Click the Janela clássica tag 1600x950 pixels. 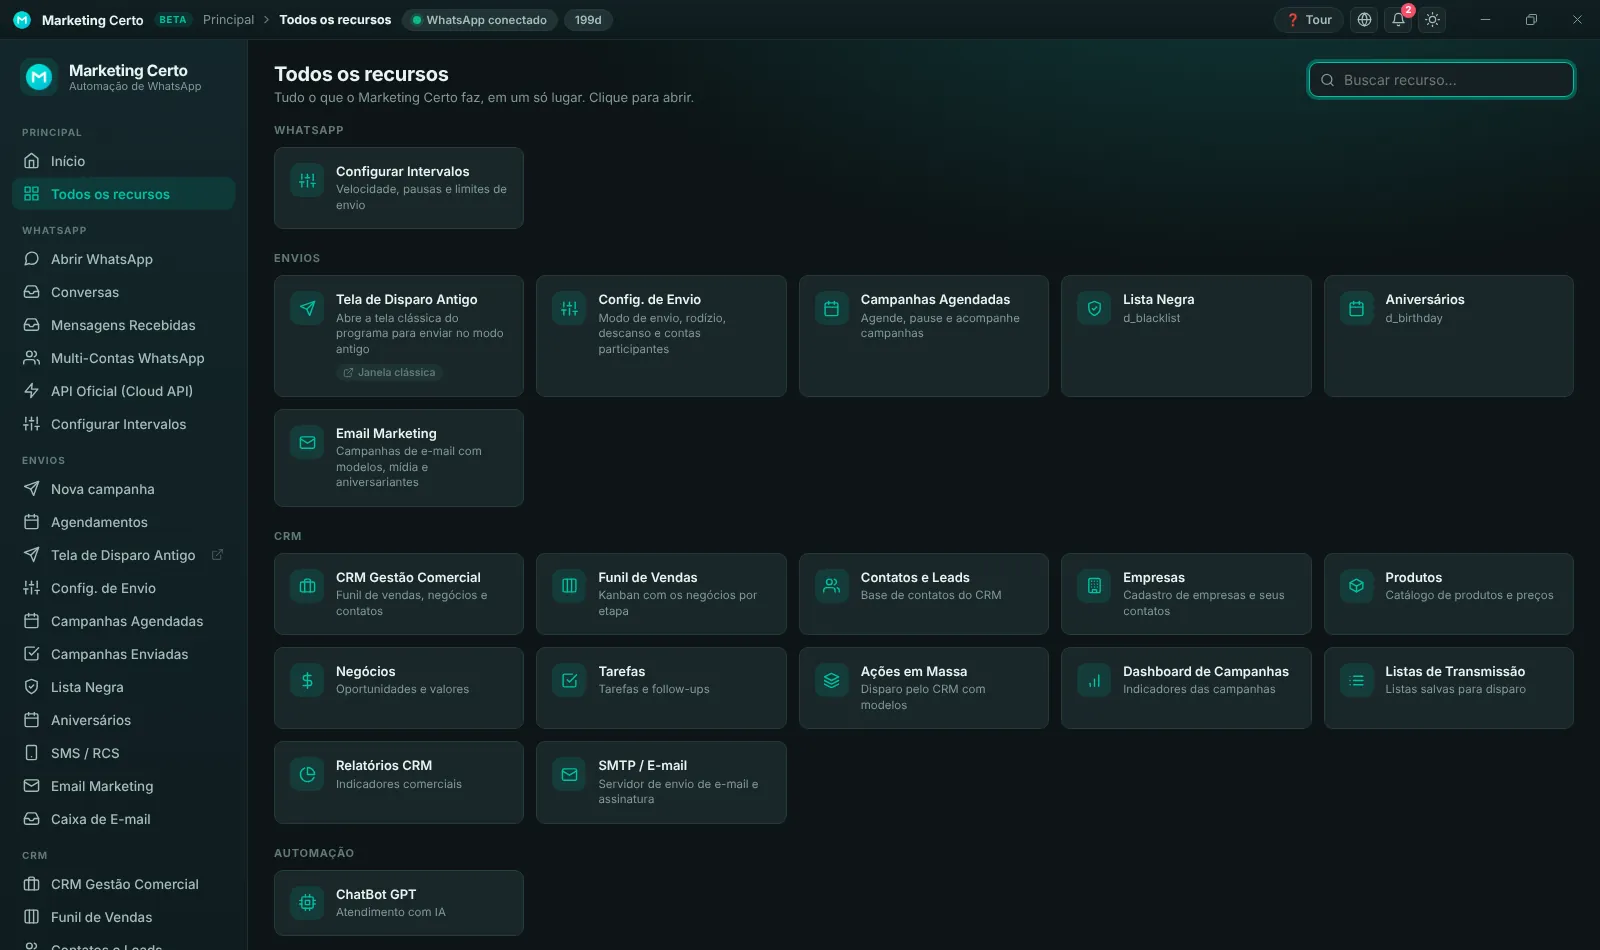[389, 372]
